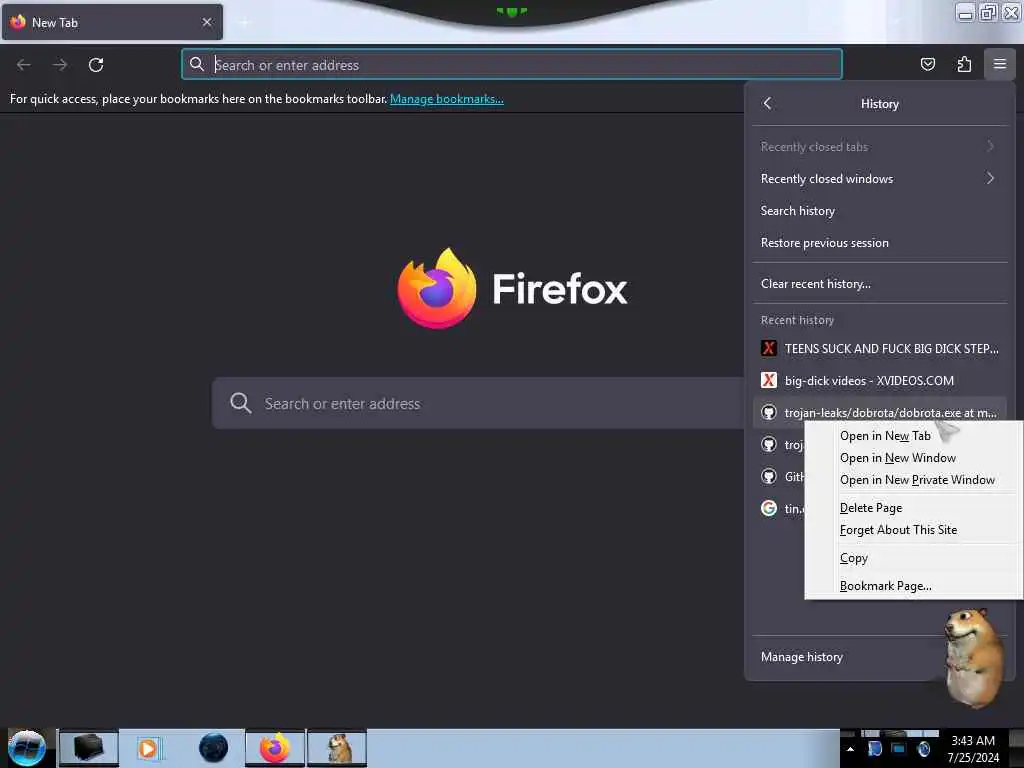Choose Forget About This Site
The width and height of the screenshot is (1024, 768).
pos(898,530)
